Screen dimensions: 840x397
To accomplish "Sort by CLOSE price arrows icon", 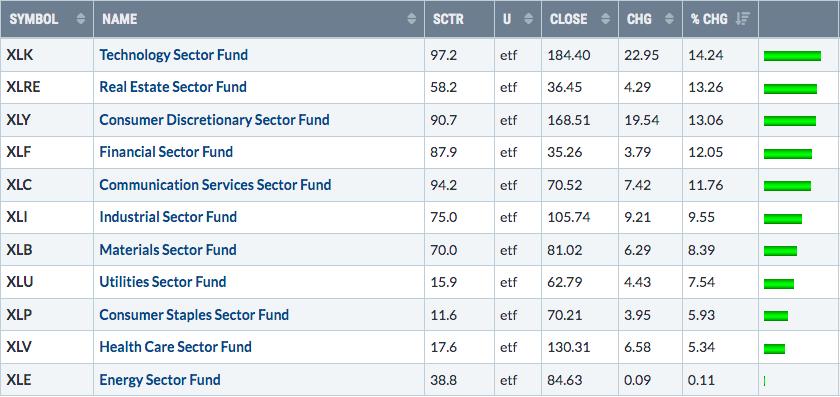I will click(605, 19).
